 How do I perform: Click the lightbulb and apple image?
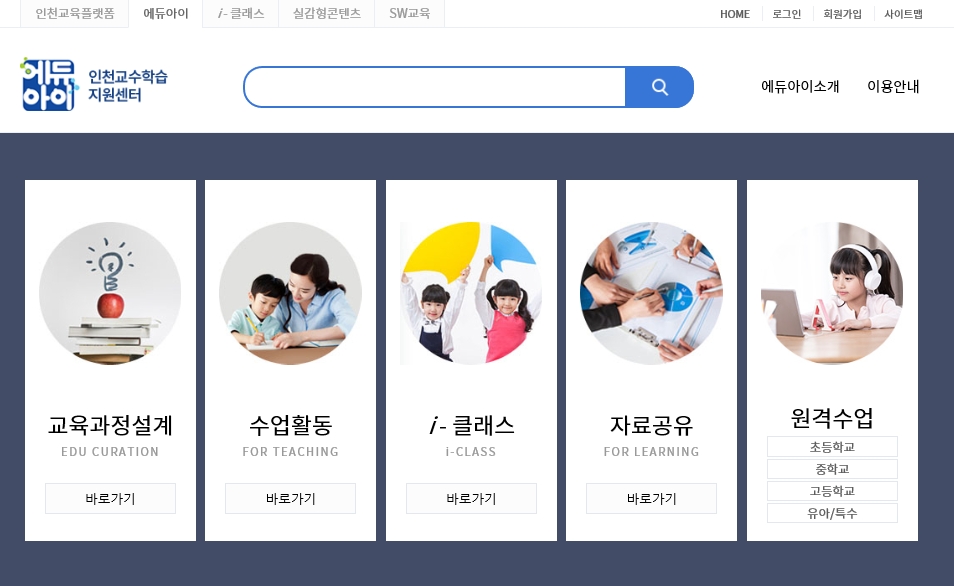click(x=110, y=293)
